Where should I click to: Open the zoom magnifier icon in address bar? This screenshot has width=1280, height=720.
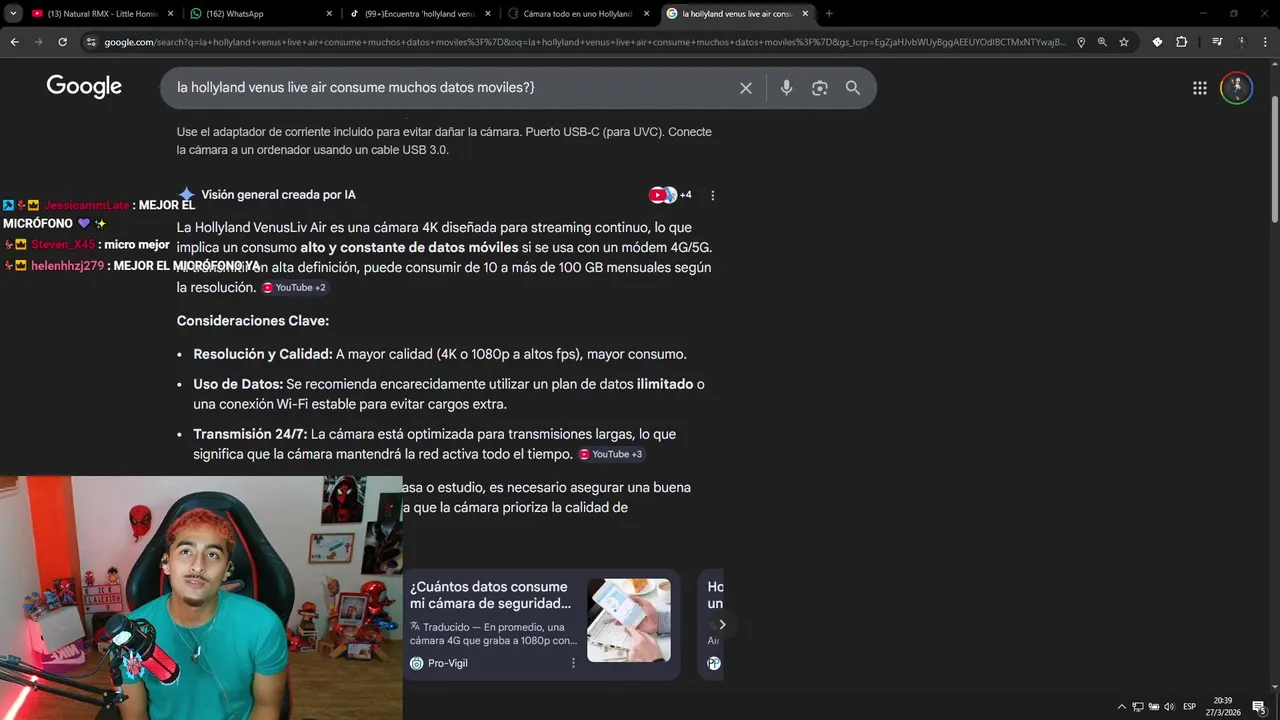pos(1102,42)
